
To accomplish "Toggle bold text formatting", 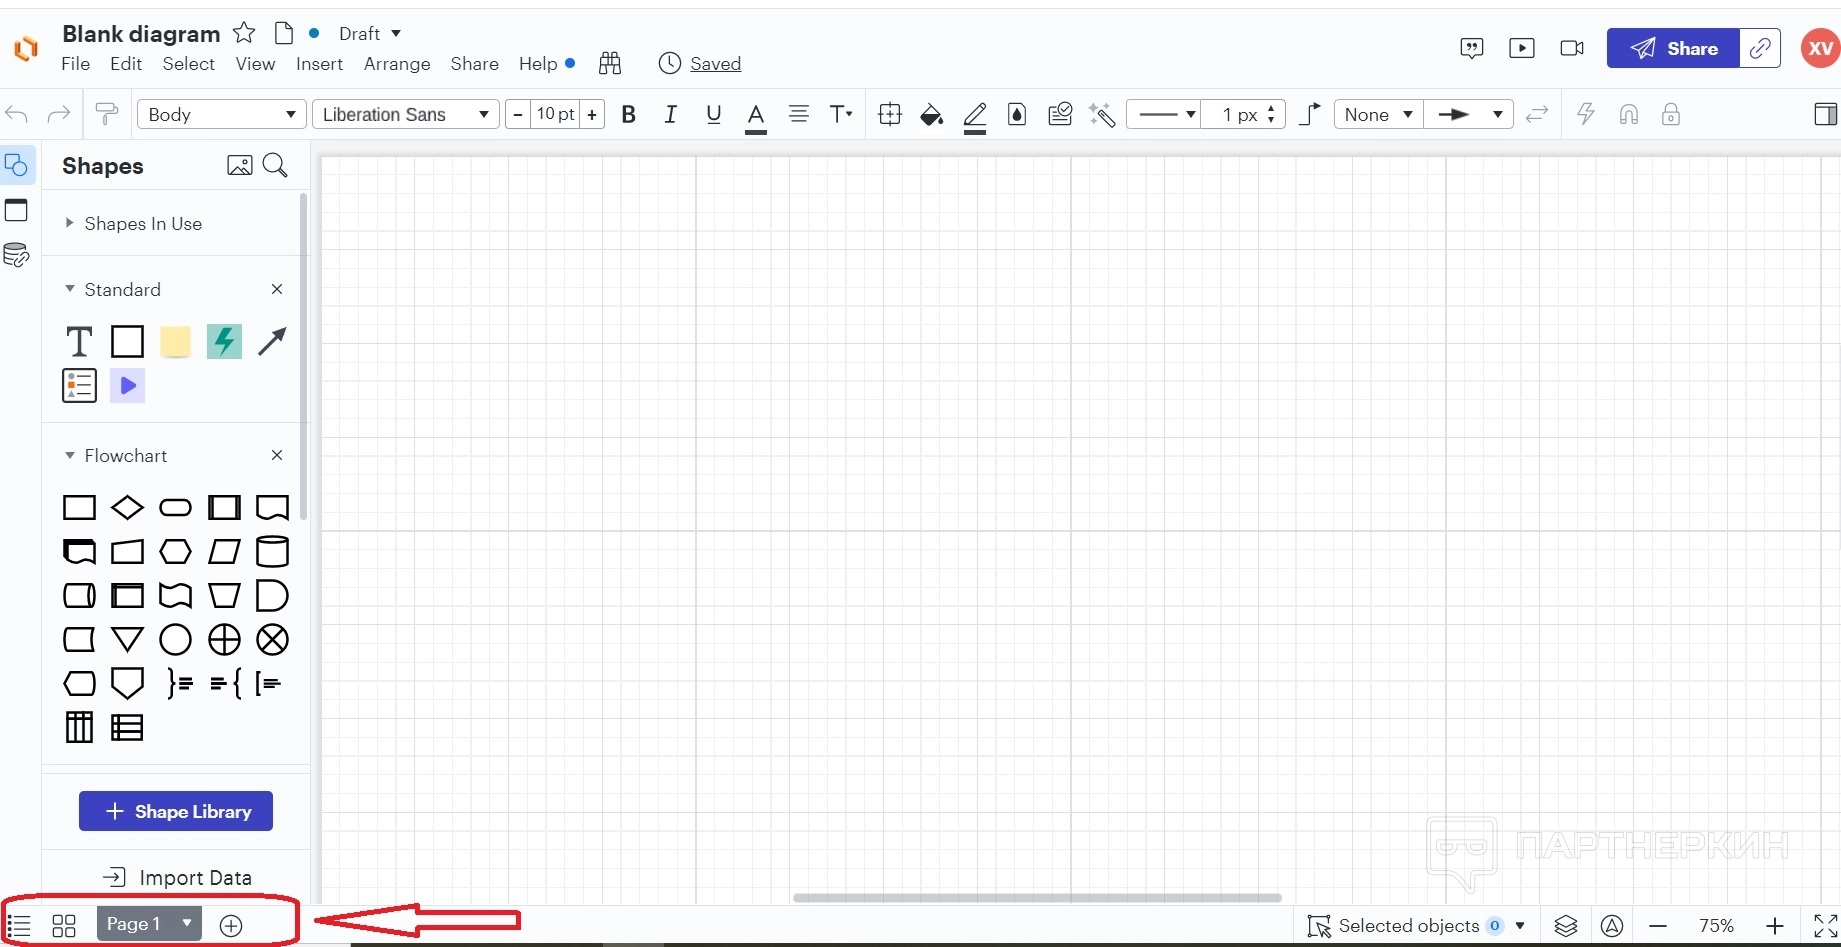I will (629, 115).
